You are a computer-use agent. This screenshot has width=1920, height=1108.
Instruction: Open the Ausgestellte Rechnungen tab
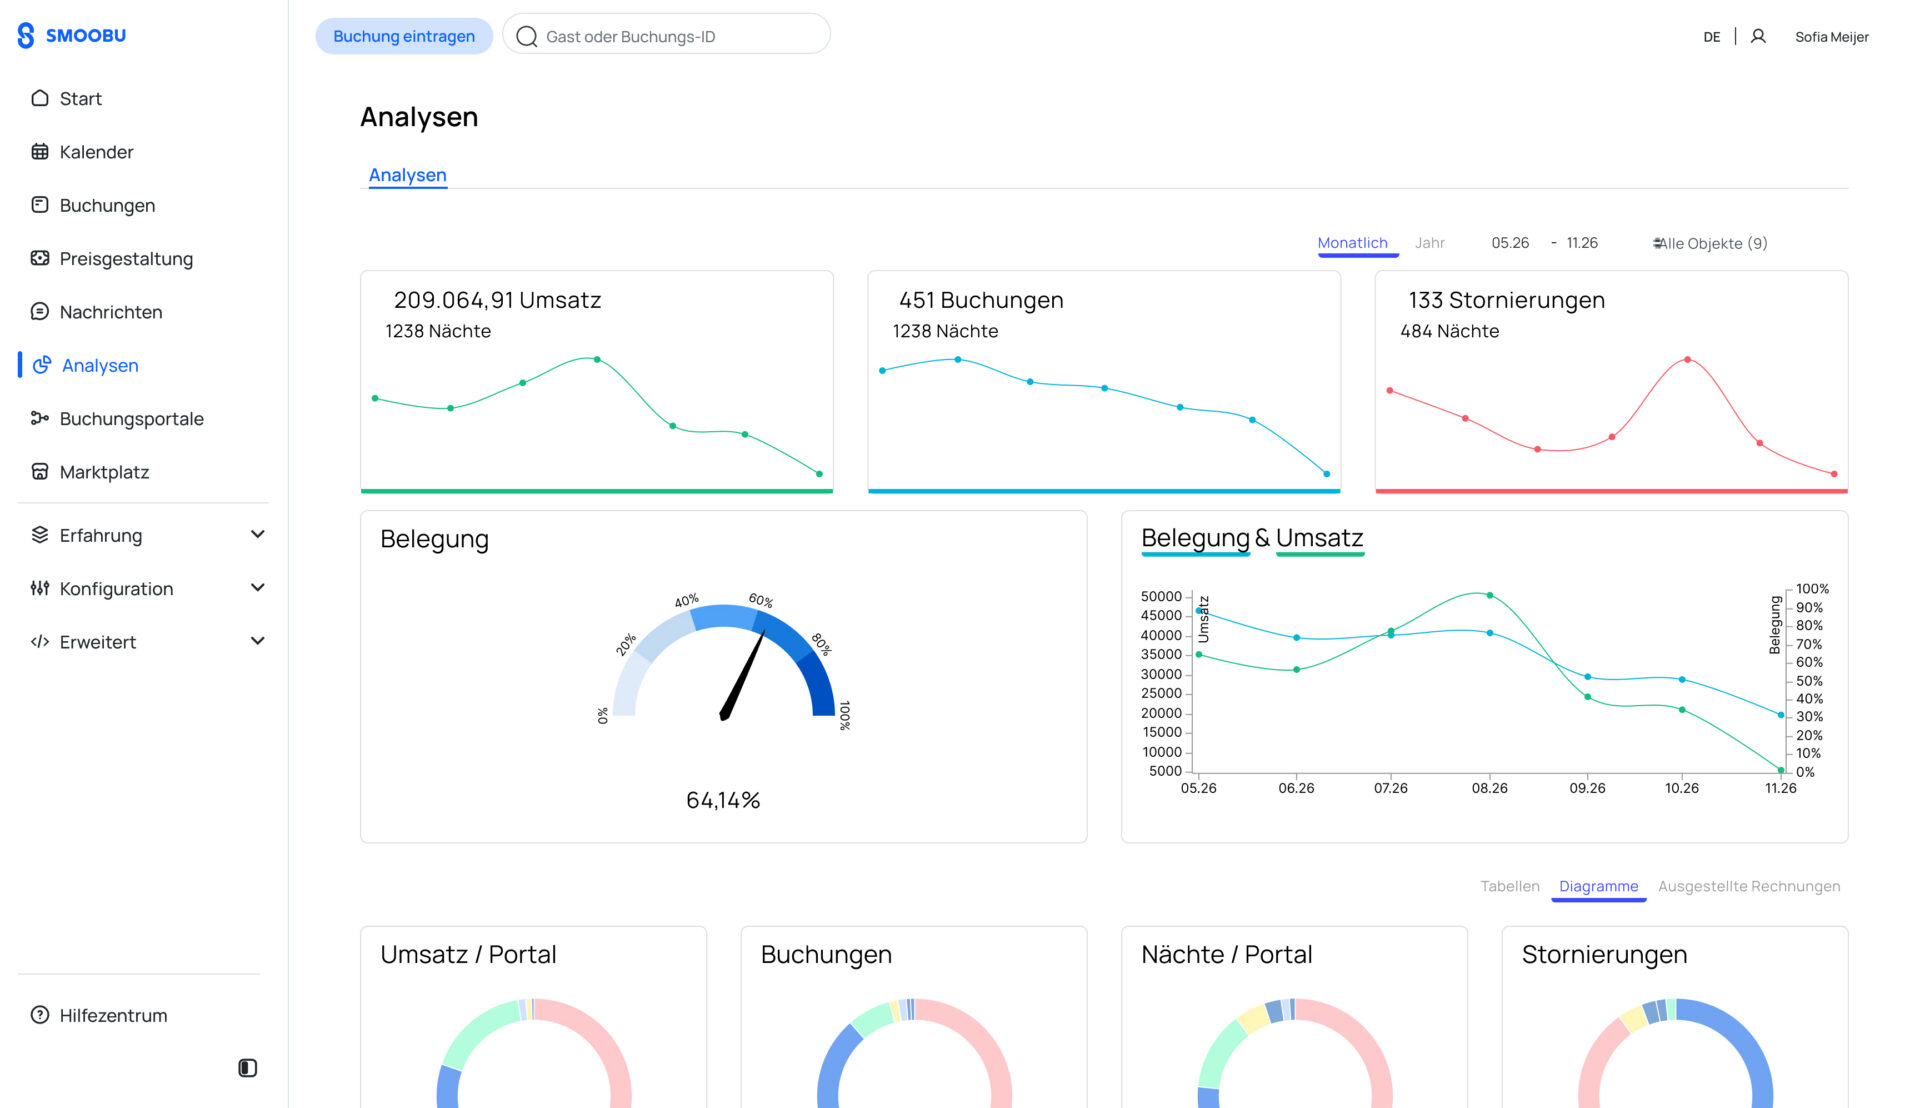coord(1748,886)
